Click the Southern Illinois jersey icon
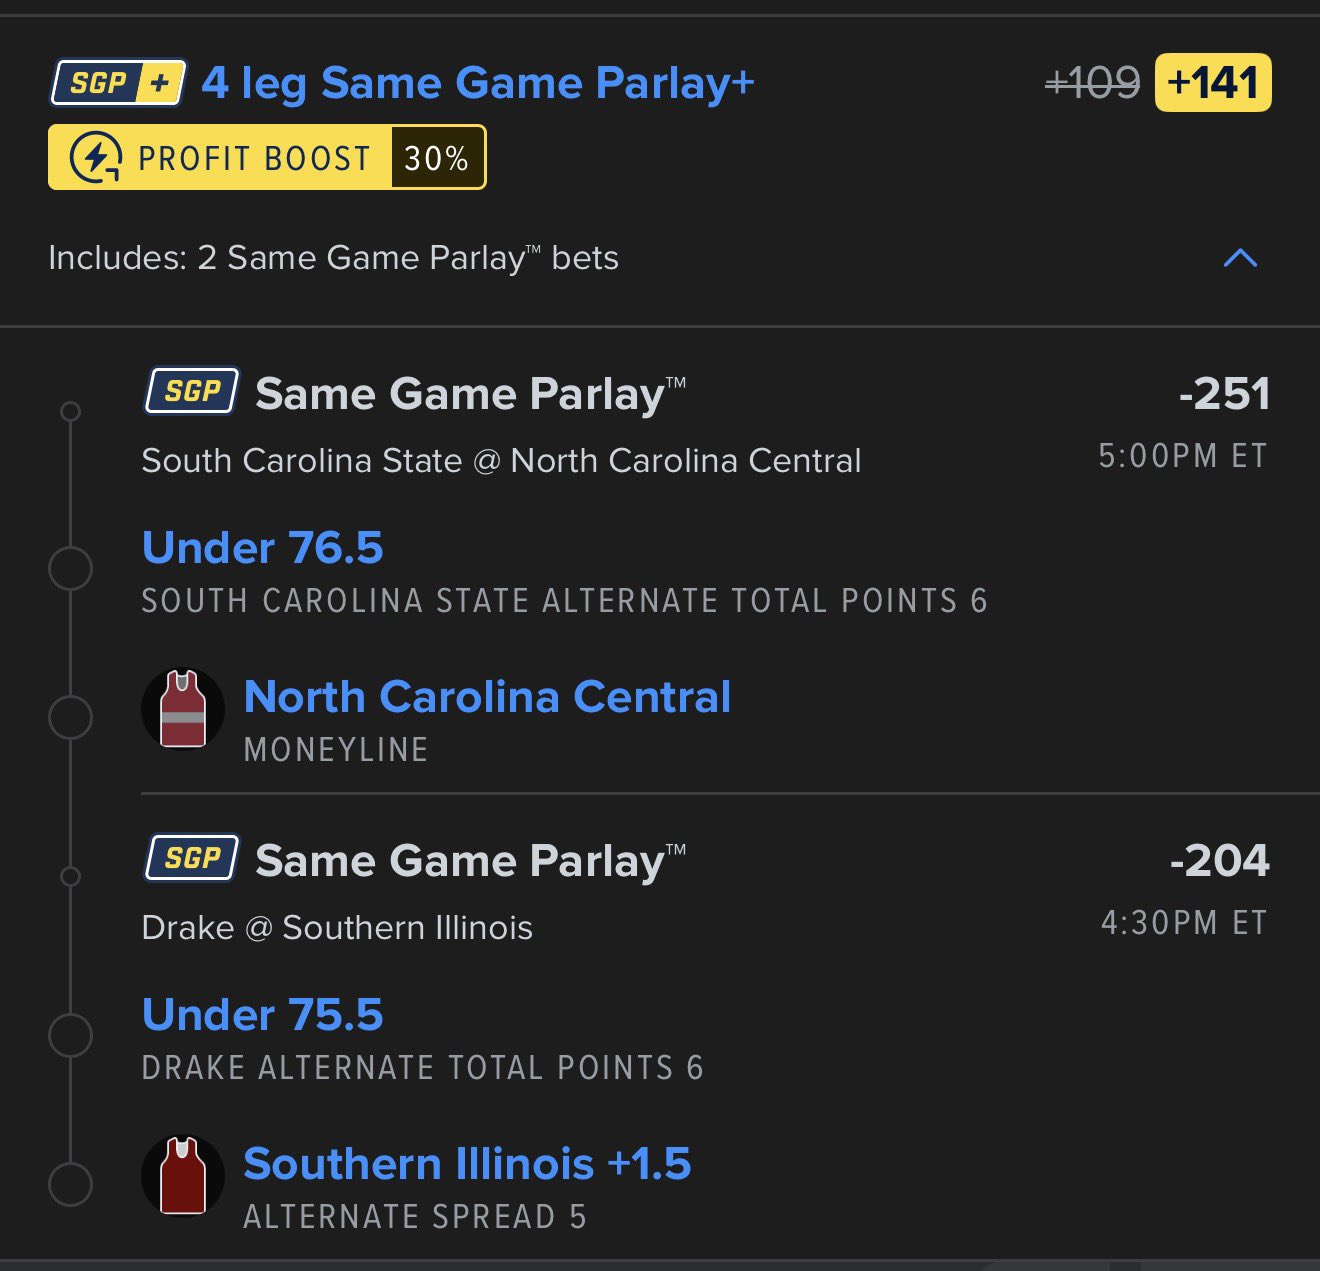Viewport: 1320px width, 1271px height. [x=183, y=1176]
